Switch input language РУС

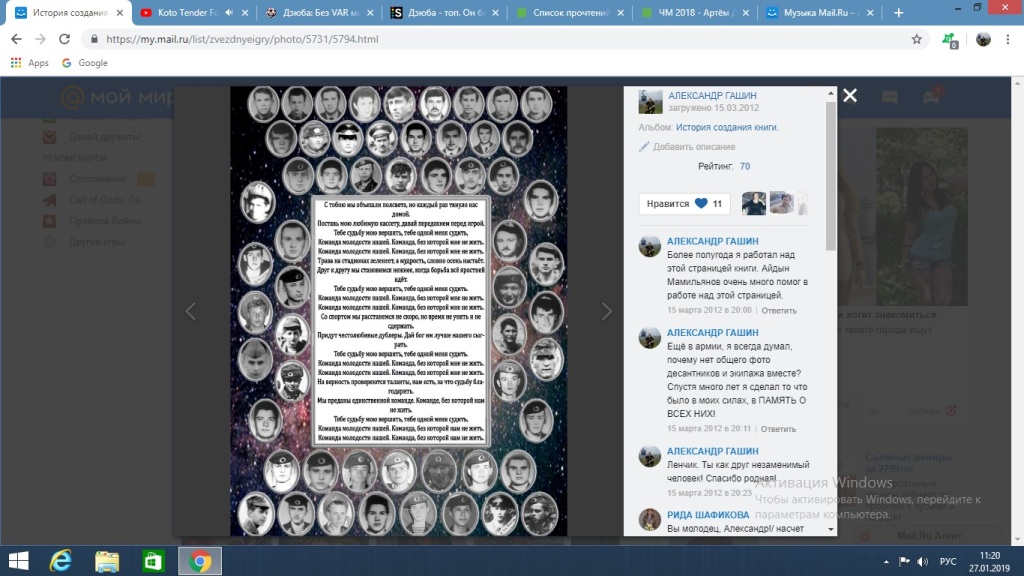point(948,562)
